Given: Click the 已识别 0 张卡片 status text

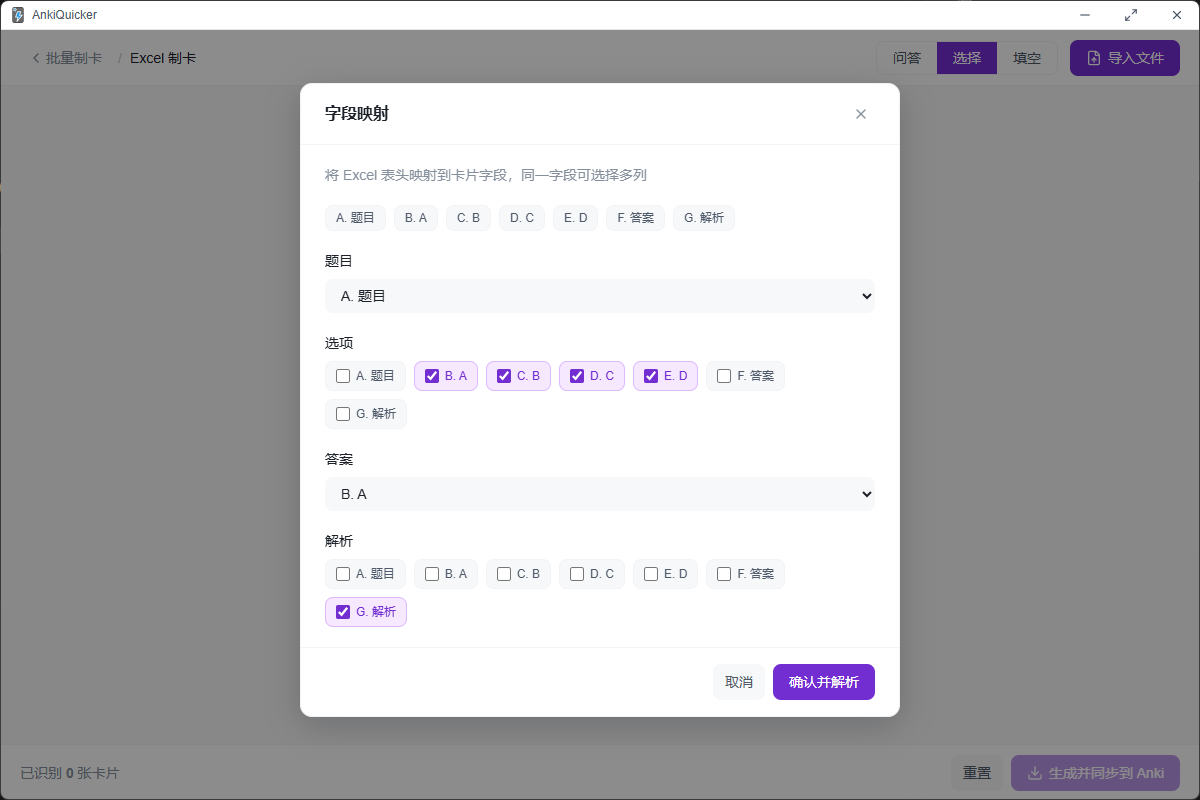Looking at the screenshot, I should click(69, 773).
